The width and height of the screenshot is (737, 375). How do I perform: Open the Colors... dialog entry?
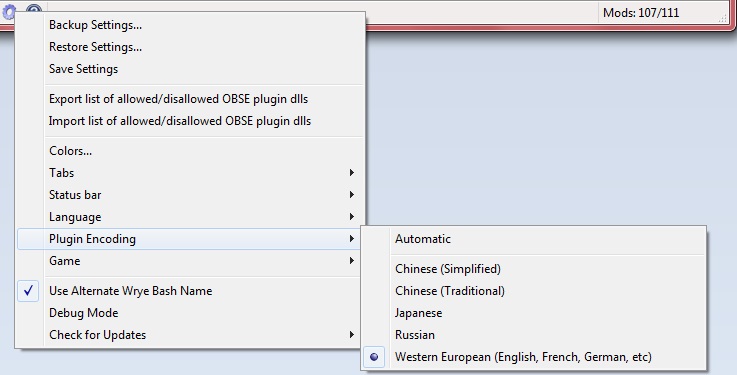coord(190,151)
